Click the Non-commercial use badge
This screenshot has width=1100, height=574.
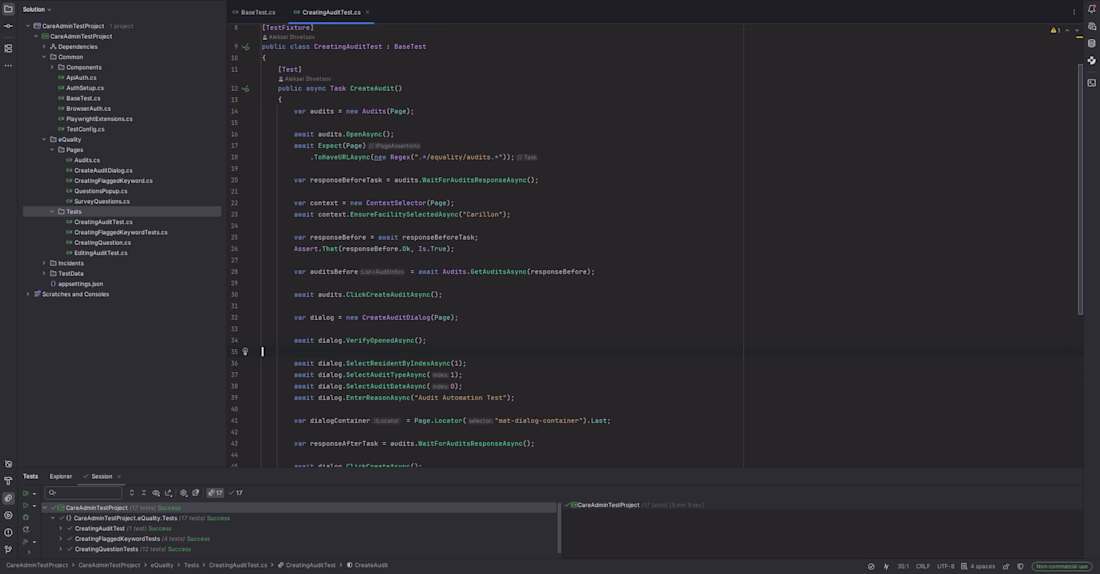pyautogui.click(x=1061, y=566)
